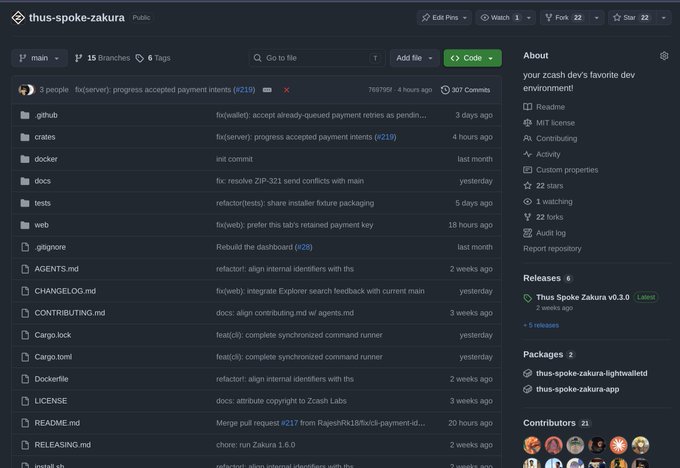Click the fifth contributor avatar with orange starburst
Image resolution: width=680 pixels, height=468 pixels.
[x=618, y=445]
